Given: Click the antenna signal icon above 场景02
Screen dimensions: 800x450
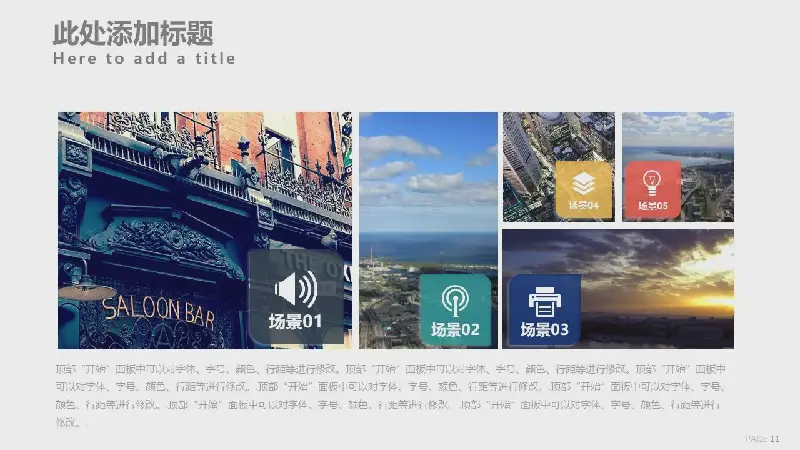Looking at the screenshot, I should tap(455, 301).
